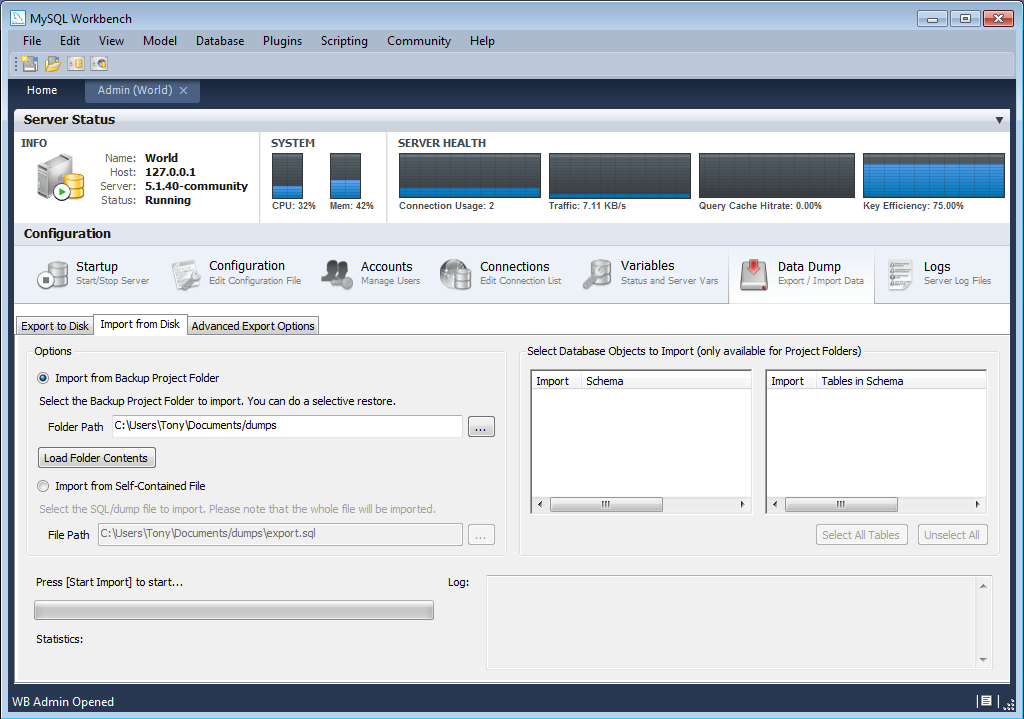Open the Logs server log icon
The image size is (1024, 719).
pos(897,273)
